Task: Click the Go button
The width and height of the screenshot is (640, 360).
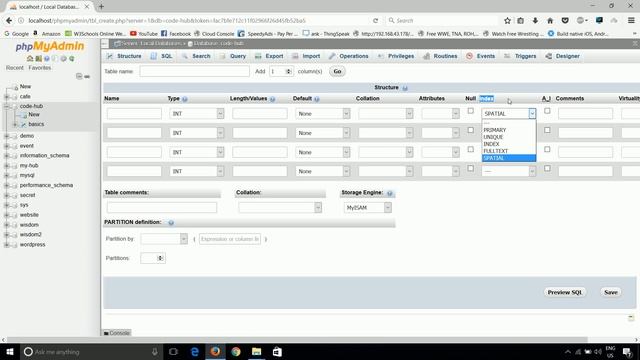Action: pyautogui.click(x=337, y=71)
